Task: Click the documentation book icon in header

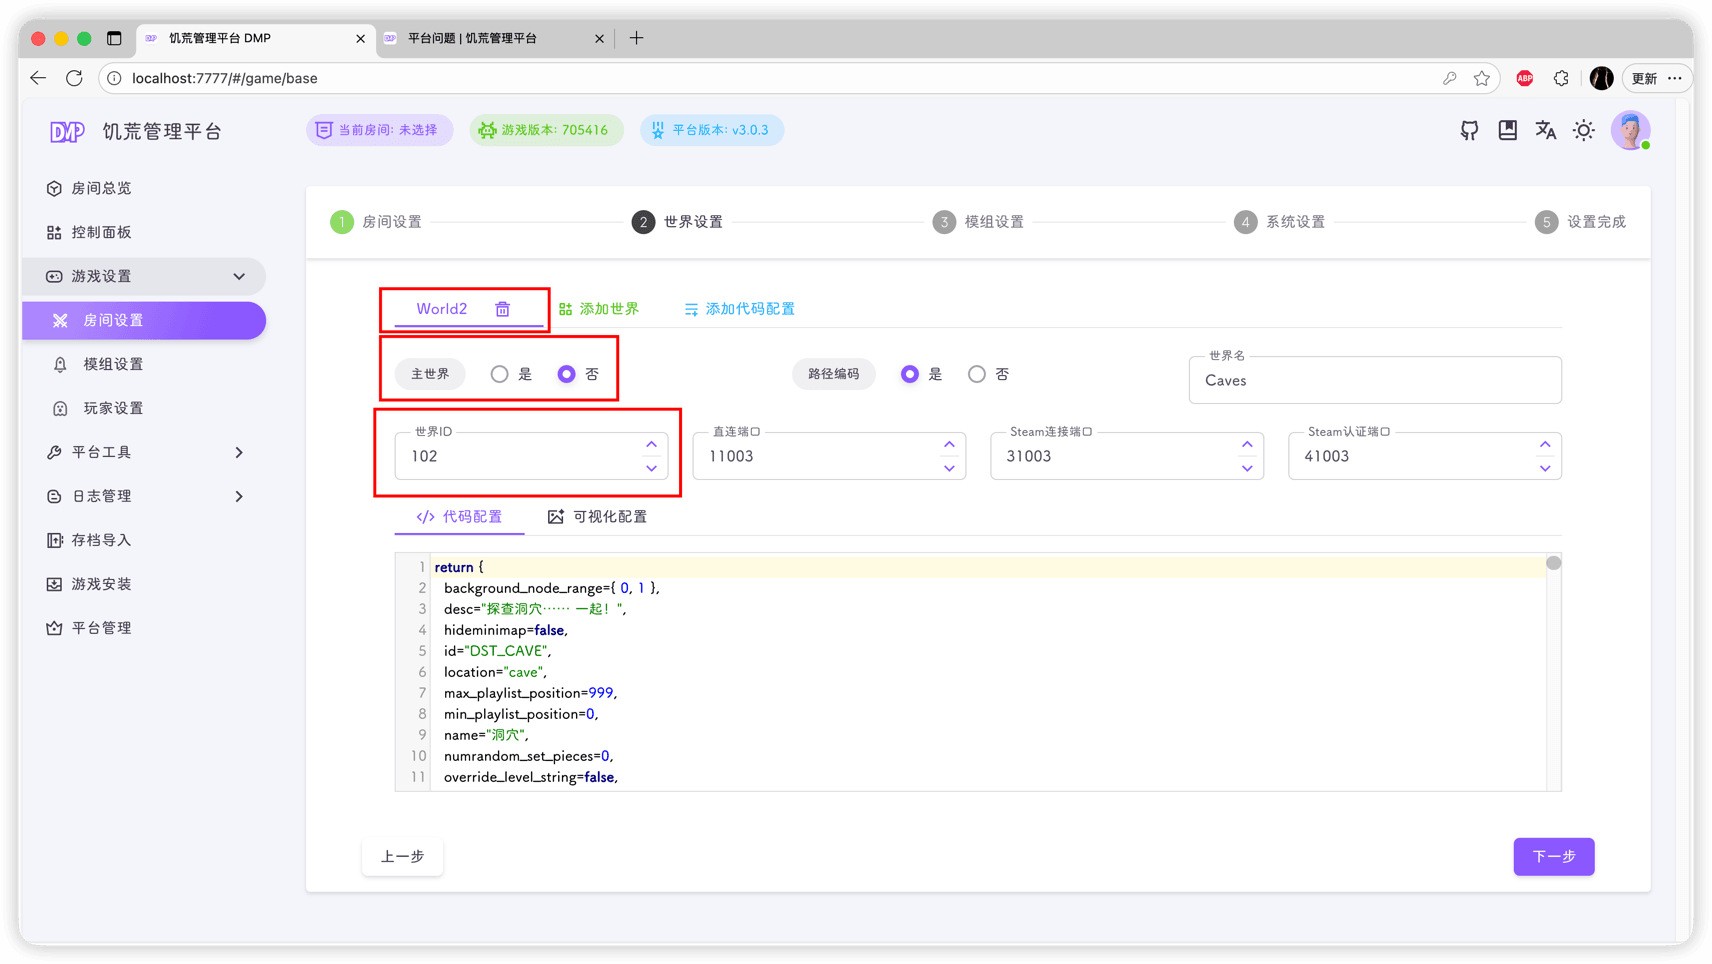Action: point(1507,130)
